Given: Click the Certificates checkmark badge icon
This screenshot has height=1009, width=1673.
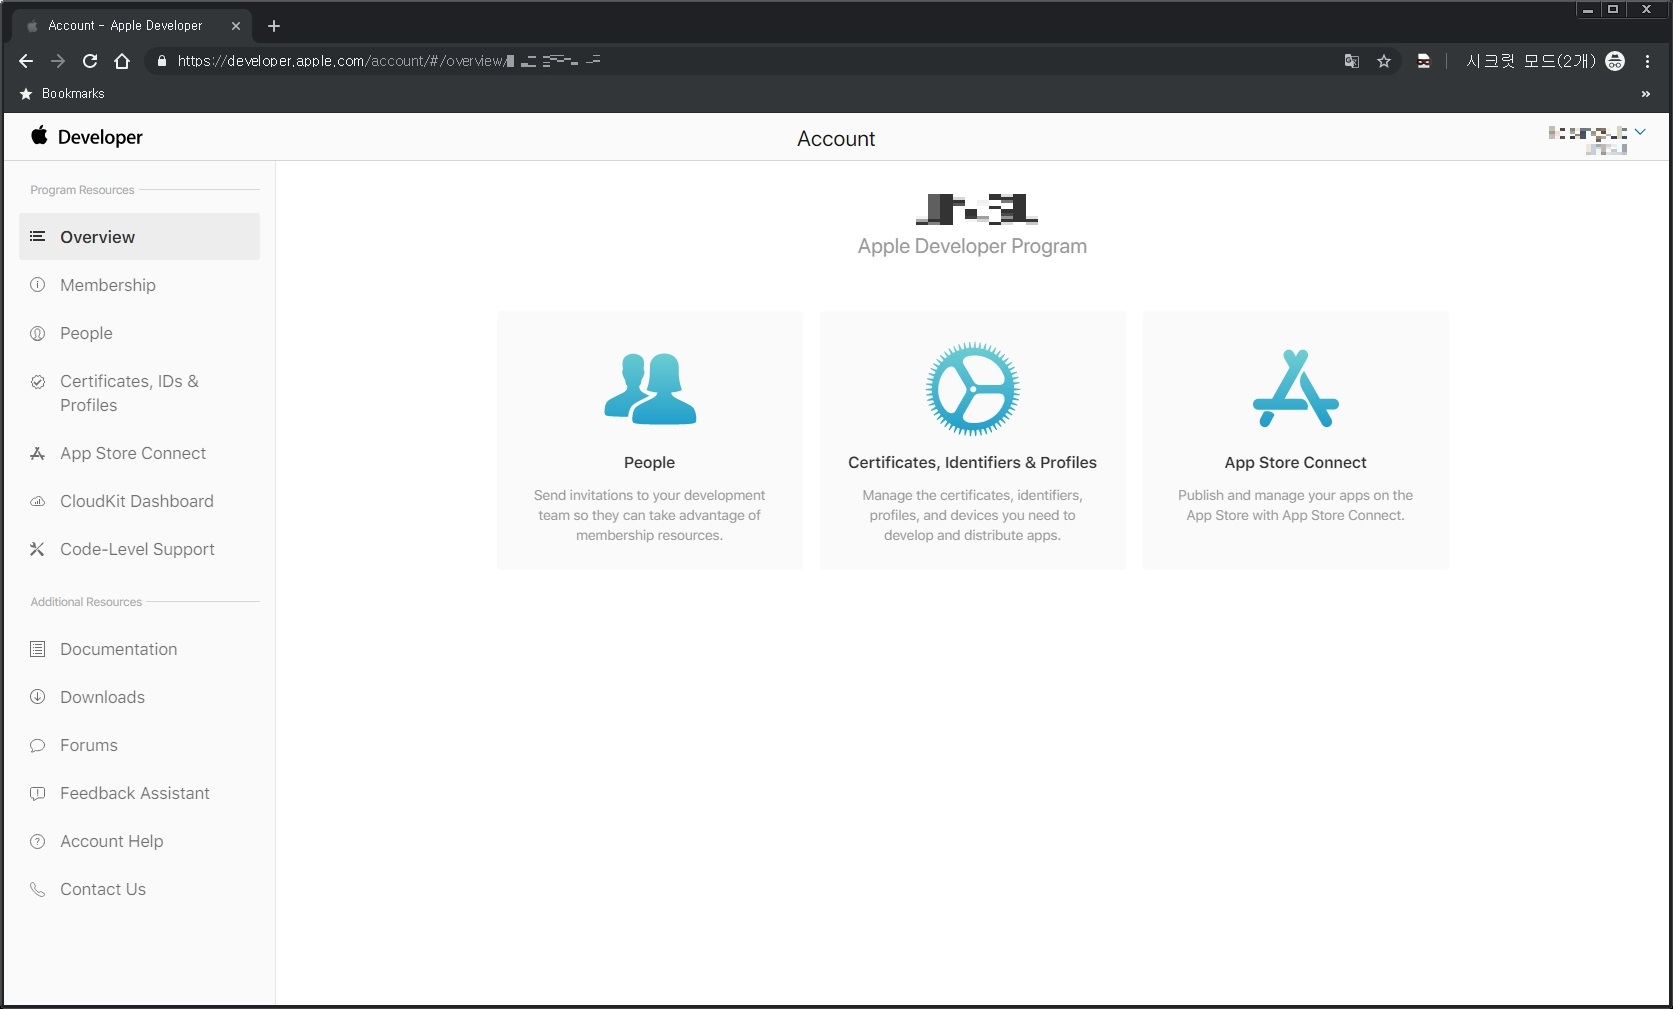Looking at the screenshot, I should pos(38,381).
